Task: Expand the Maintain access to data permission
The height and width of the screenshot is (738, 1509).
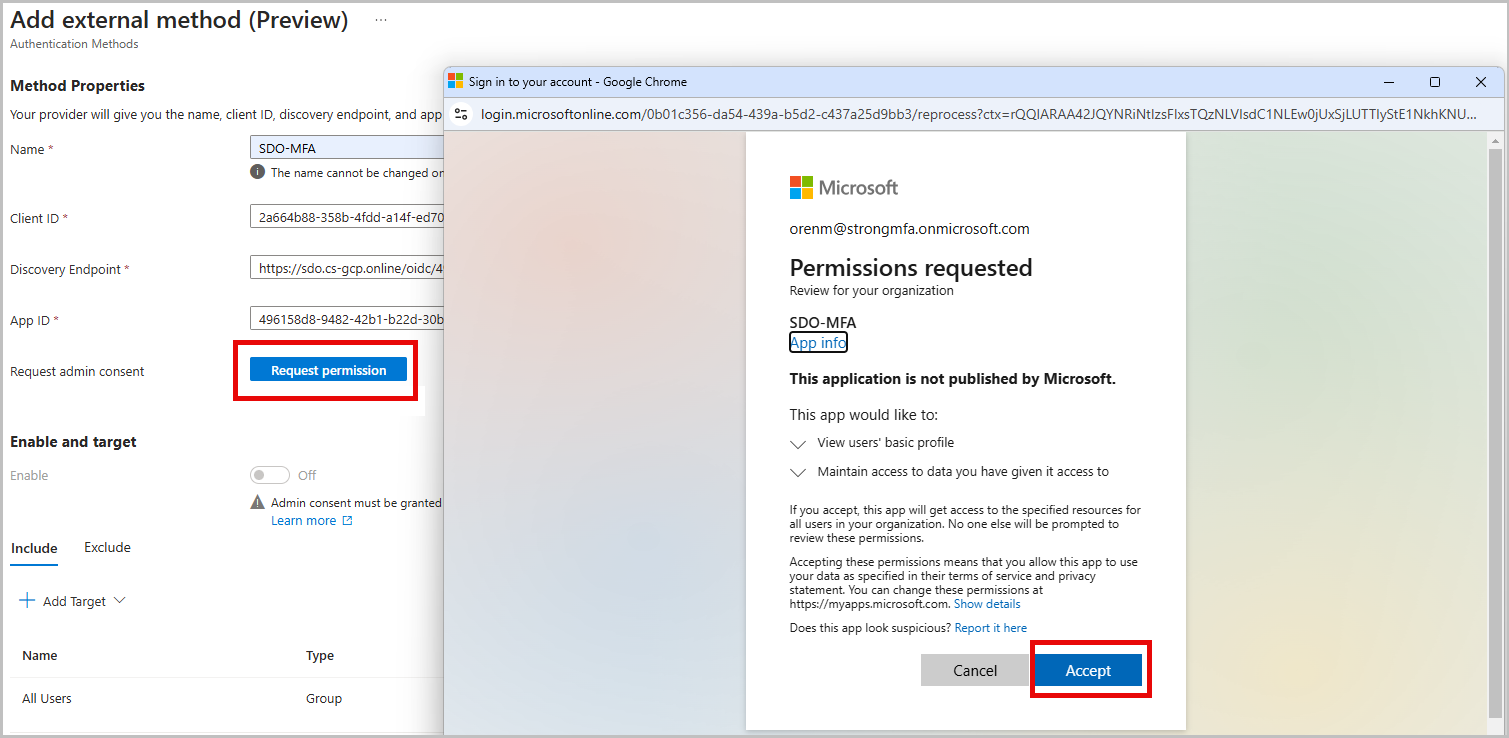Action: click(x=798, y=473)
